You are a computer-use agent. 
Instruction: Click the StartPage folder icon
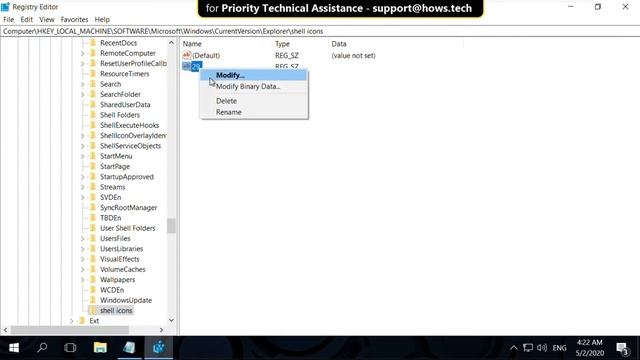click(93, 166)
